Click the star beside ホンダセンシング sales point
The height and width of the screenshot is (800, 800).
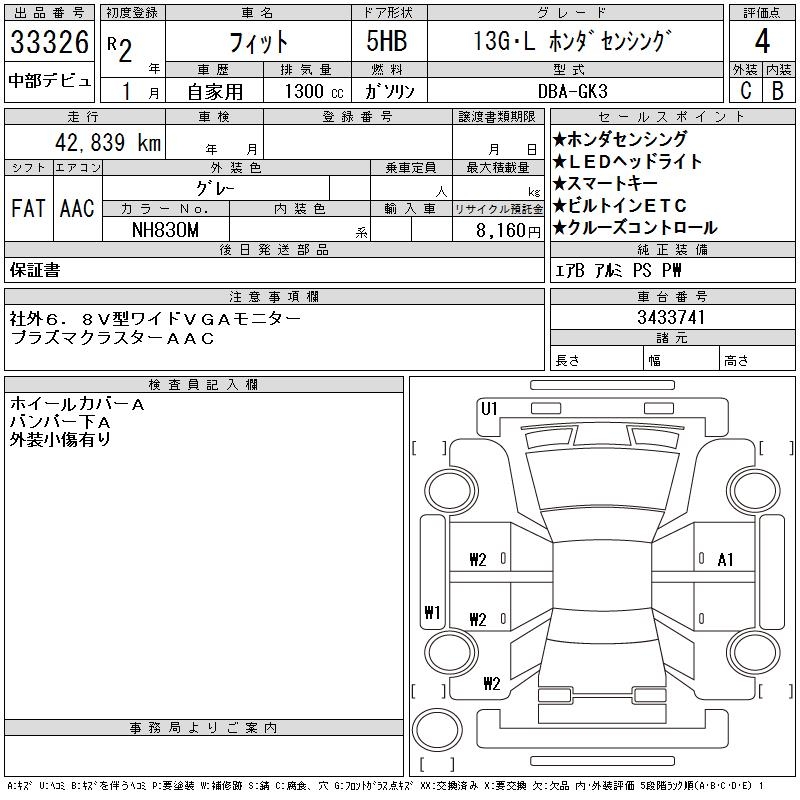(x=560, y=139)
